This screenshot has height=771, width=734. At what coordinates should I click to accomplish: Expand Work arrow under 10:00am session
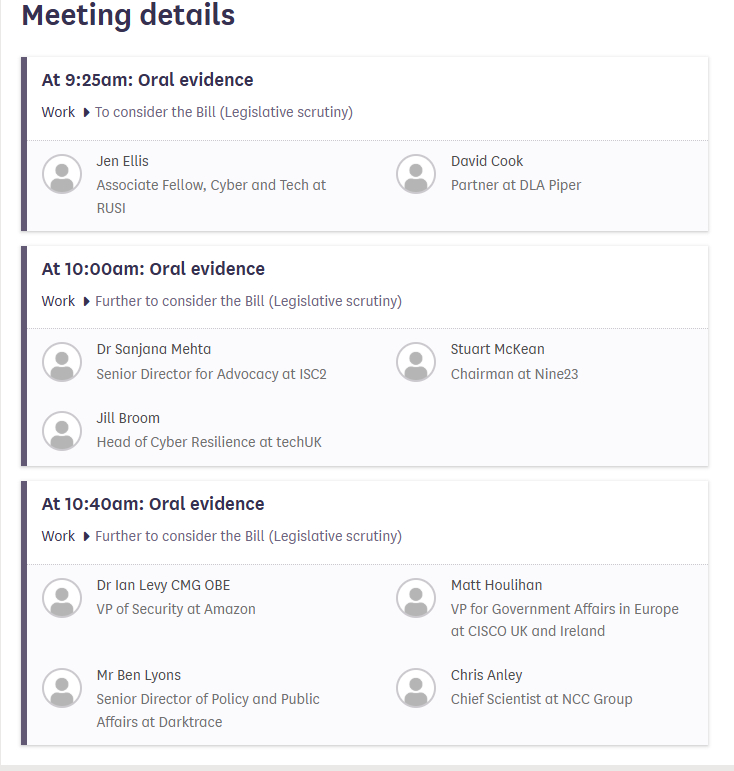click(x=86, y=301)
